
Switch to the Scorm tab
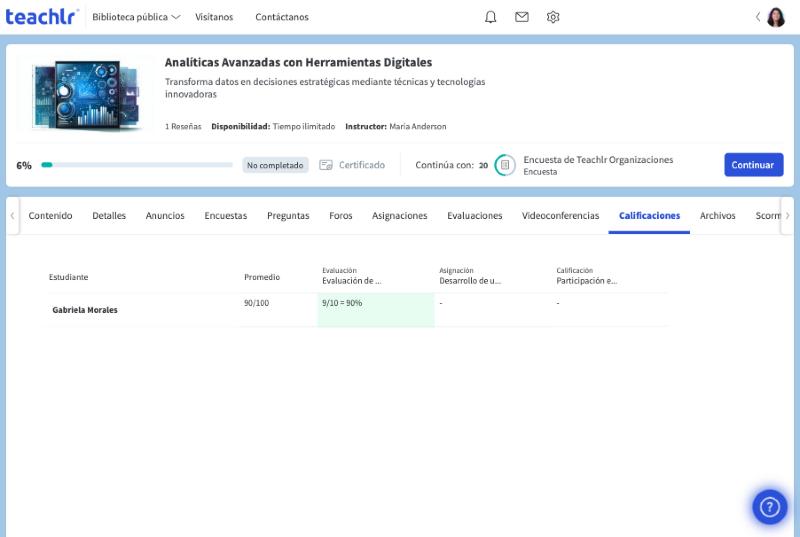click(x=767, y=216)
